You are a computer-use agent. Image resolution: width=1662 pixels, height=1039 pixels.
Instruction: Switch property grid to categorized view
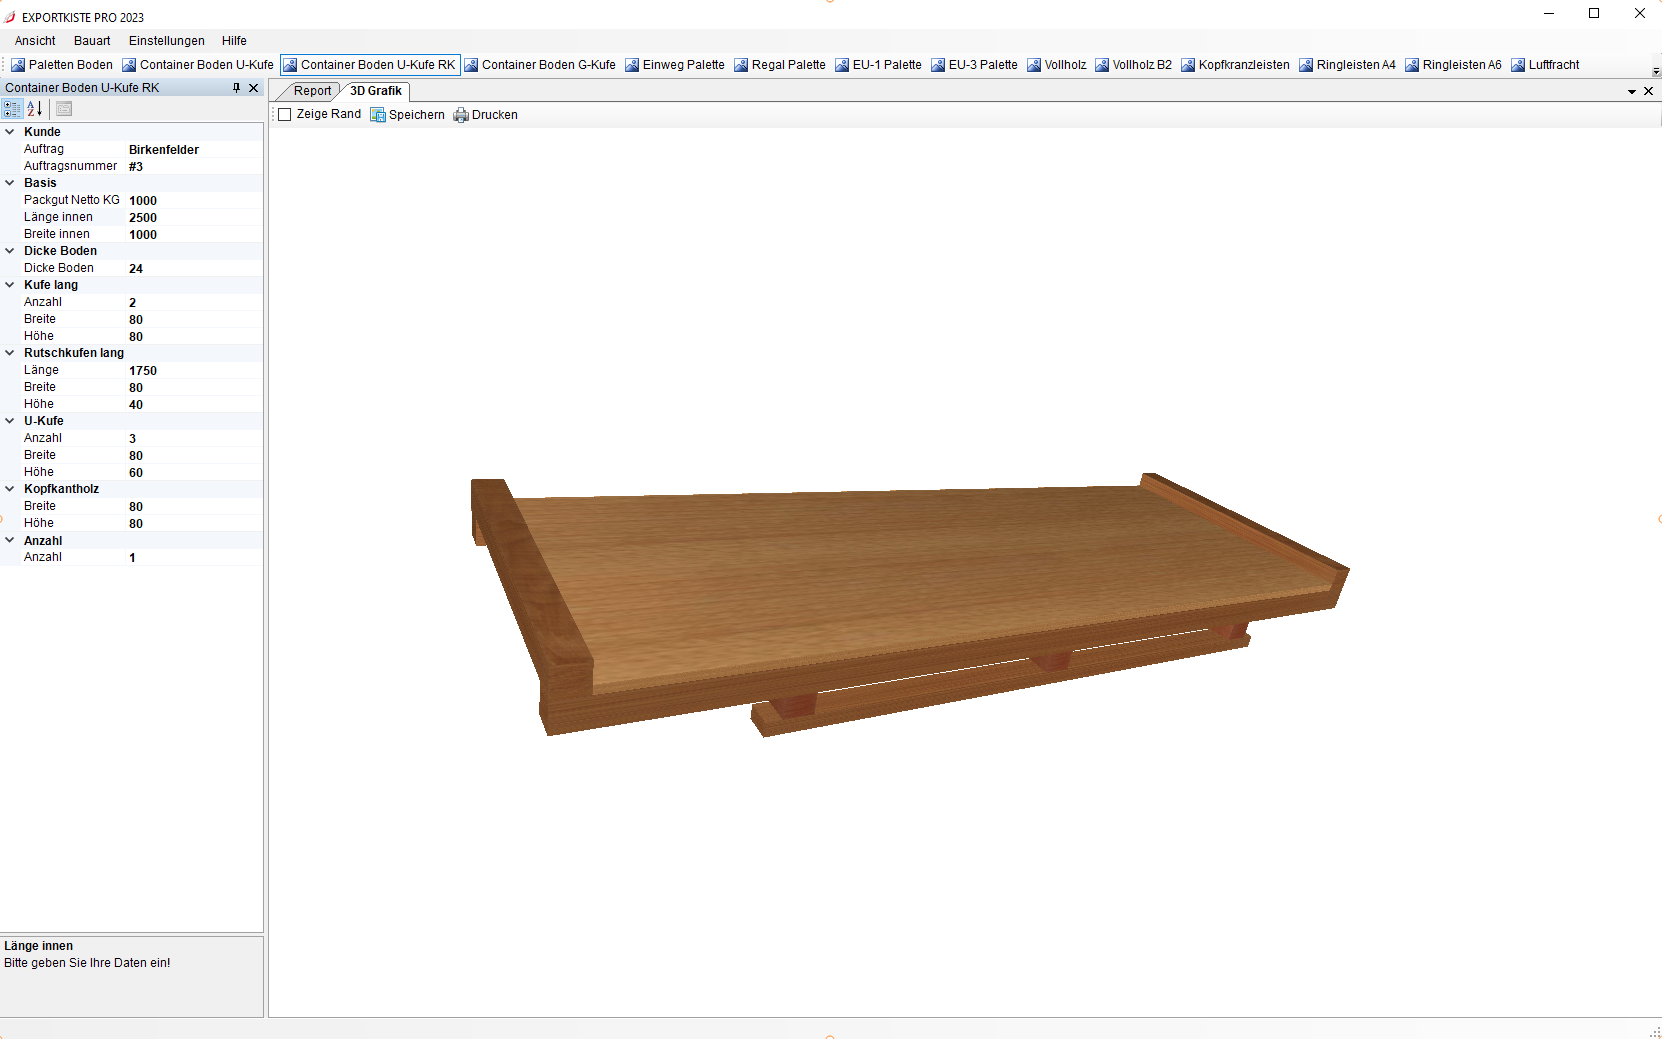(12, 109)
